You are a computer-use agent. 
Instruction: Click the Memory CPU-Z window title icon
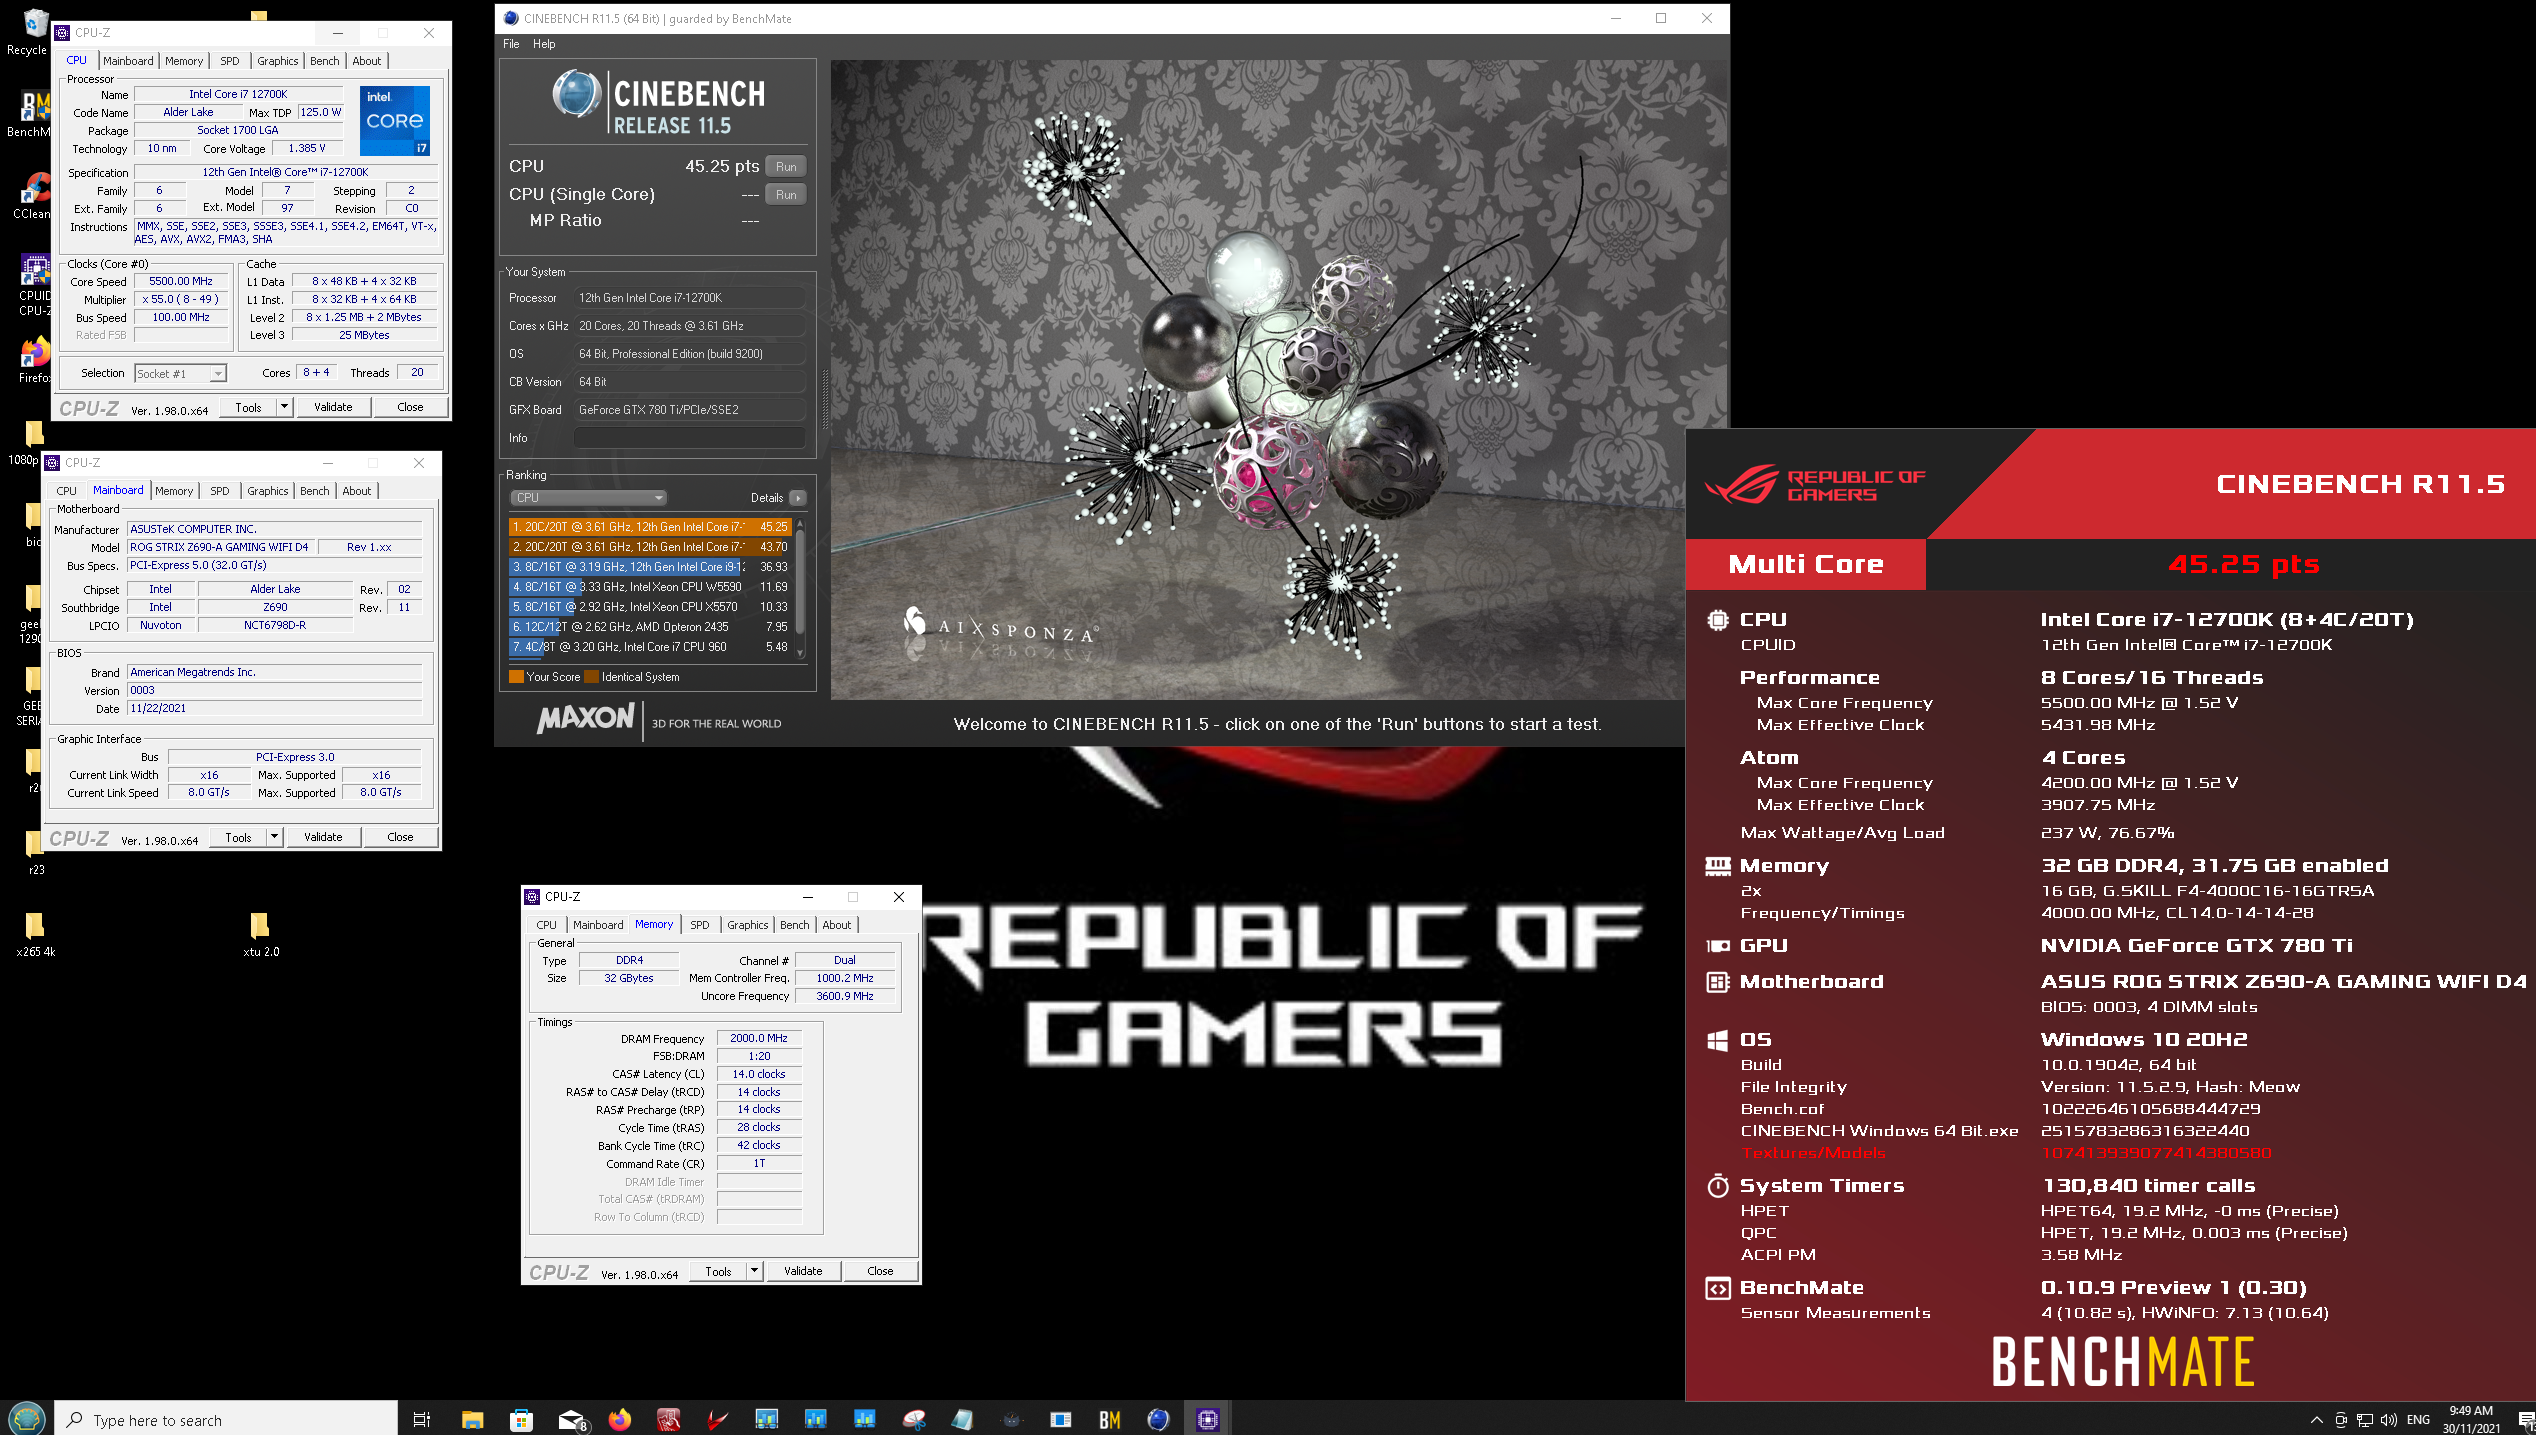pos(533,897)
